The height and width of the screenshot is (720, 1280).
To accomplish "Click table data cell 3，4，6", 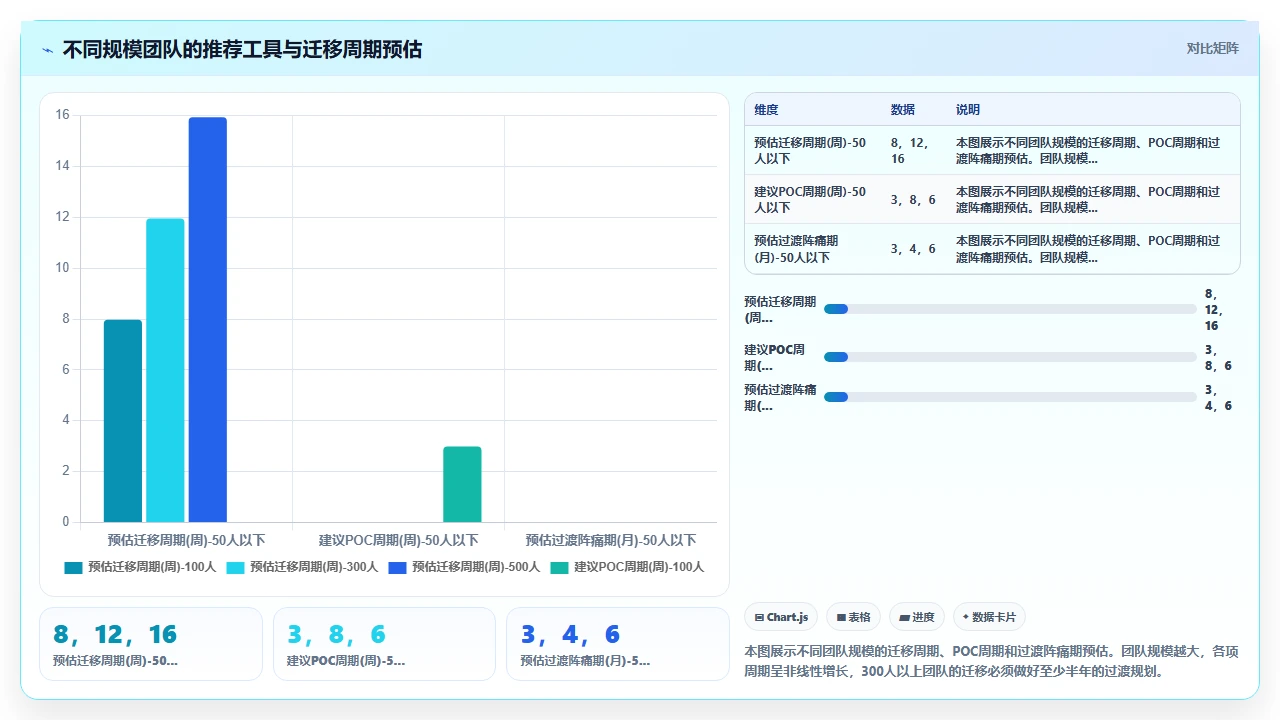I will 913,249.
